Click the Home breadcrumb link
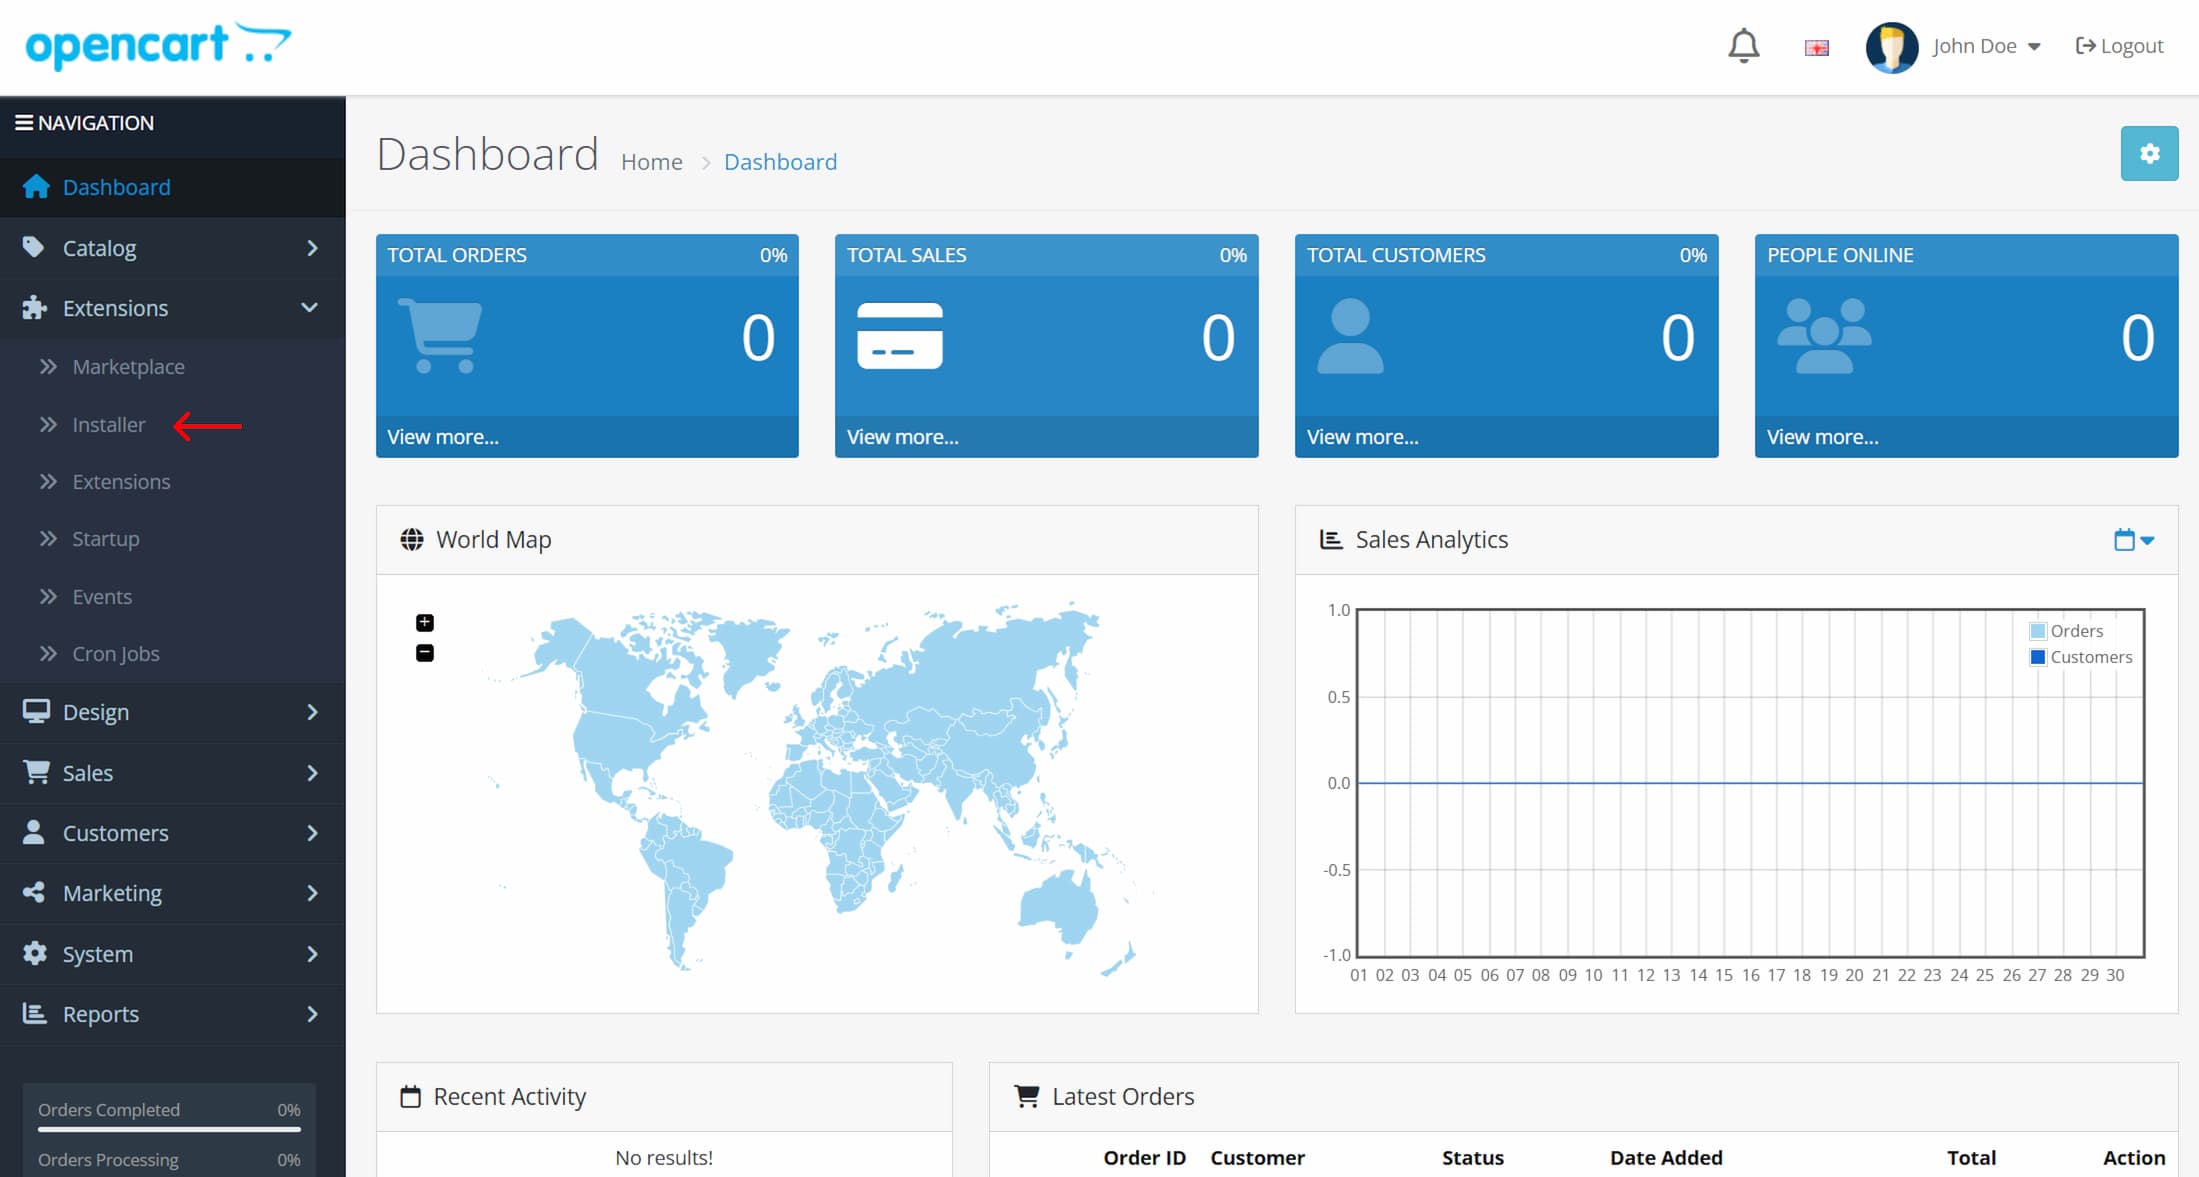Screen dimensions: 2199x1177 coord(651,162)
